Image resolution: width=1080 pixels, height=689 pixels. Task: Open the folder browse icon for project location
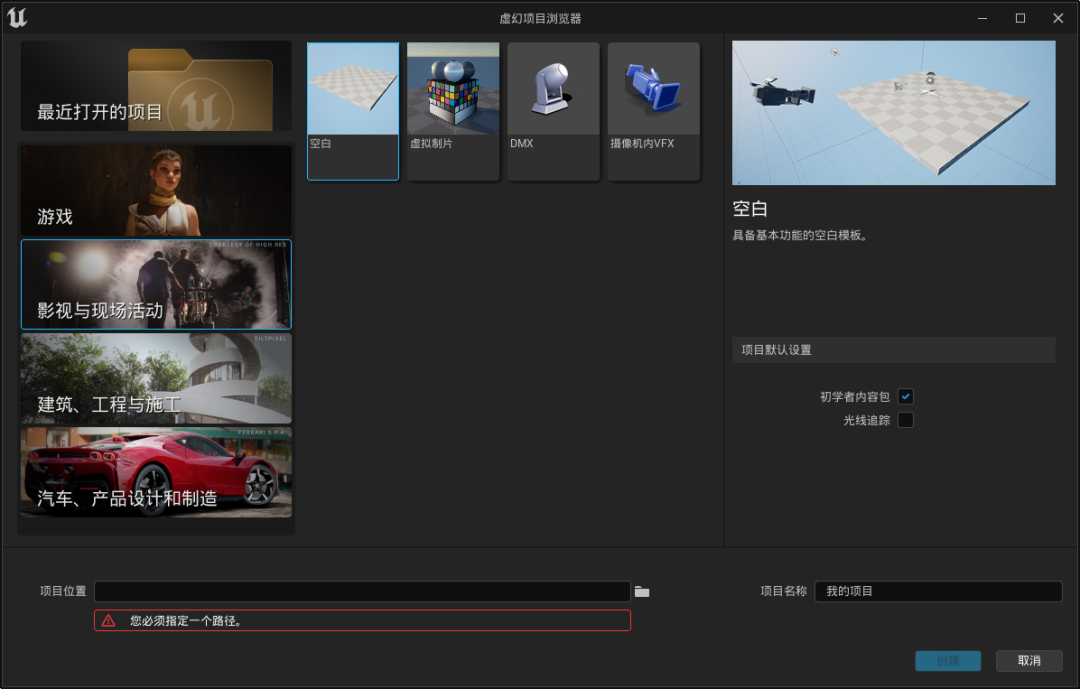pyautogui.click(x=642, y=592)
